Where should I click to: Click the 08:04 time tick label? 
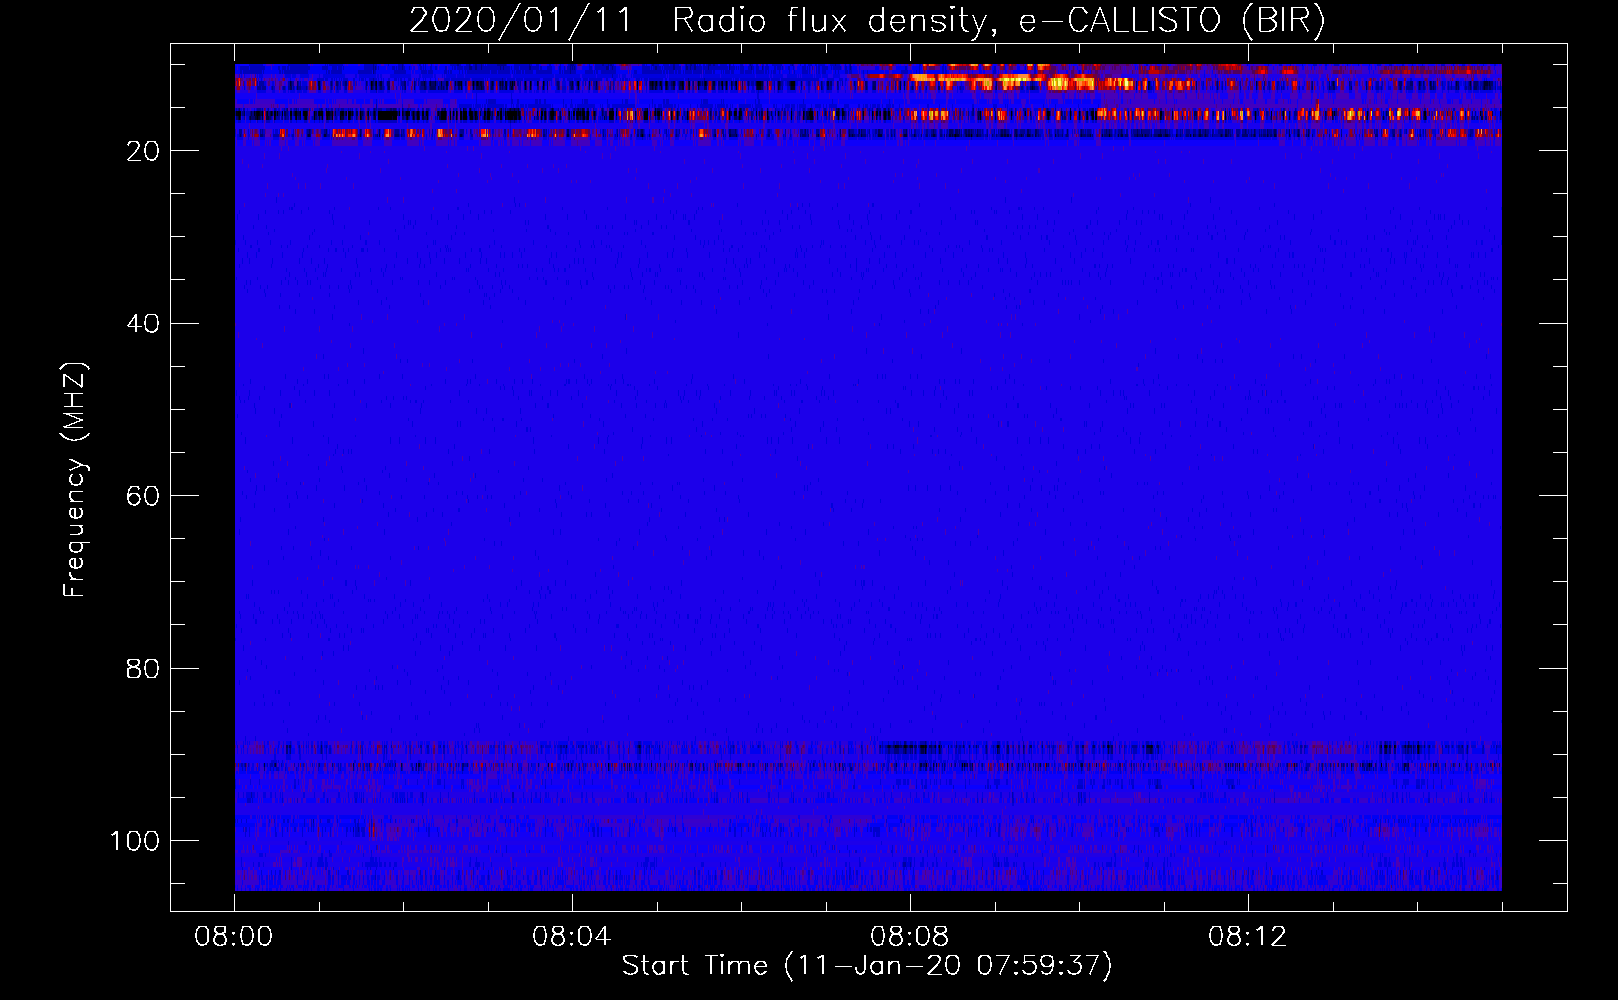572,937
